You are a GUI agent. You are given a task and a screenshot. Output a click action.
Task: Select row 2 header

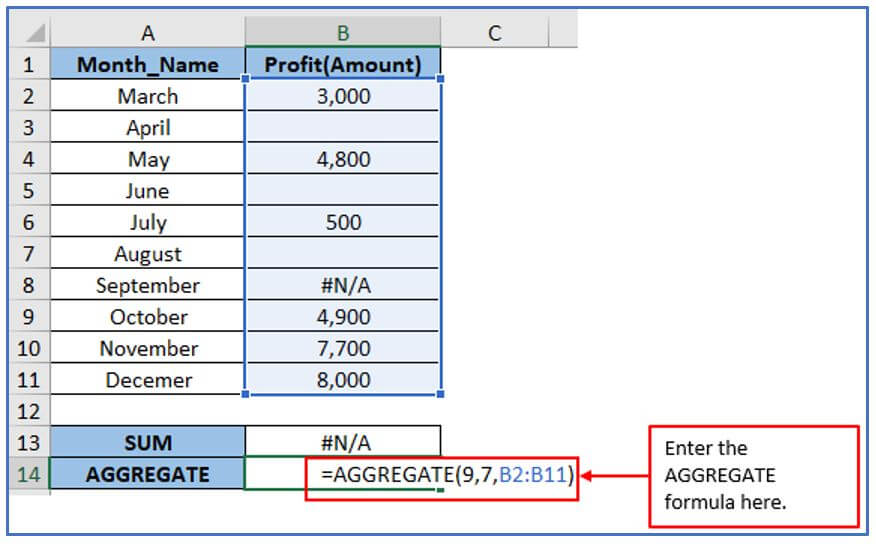(x=29, y=96)
